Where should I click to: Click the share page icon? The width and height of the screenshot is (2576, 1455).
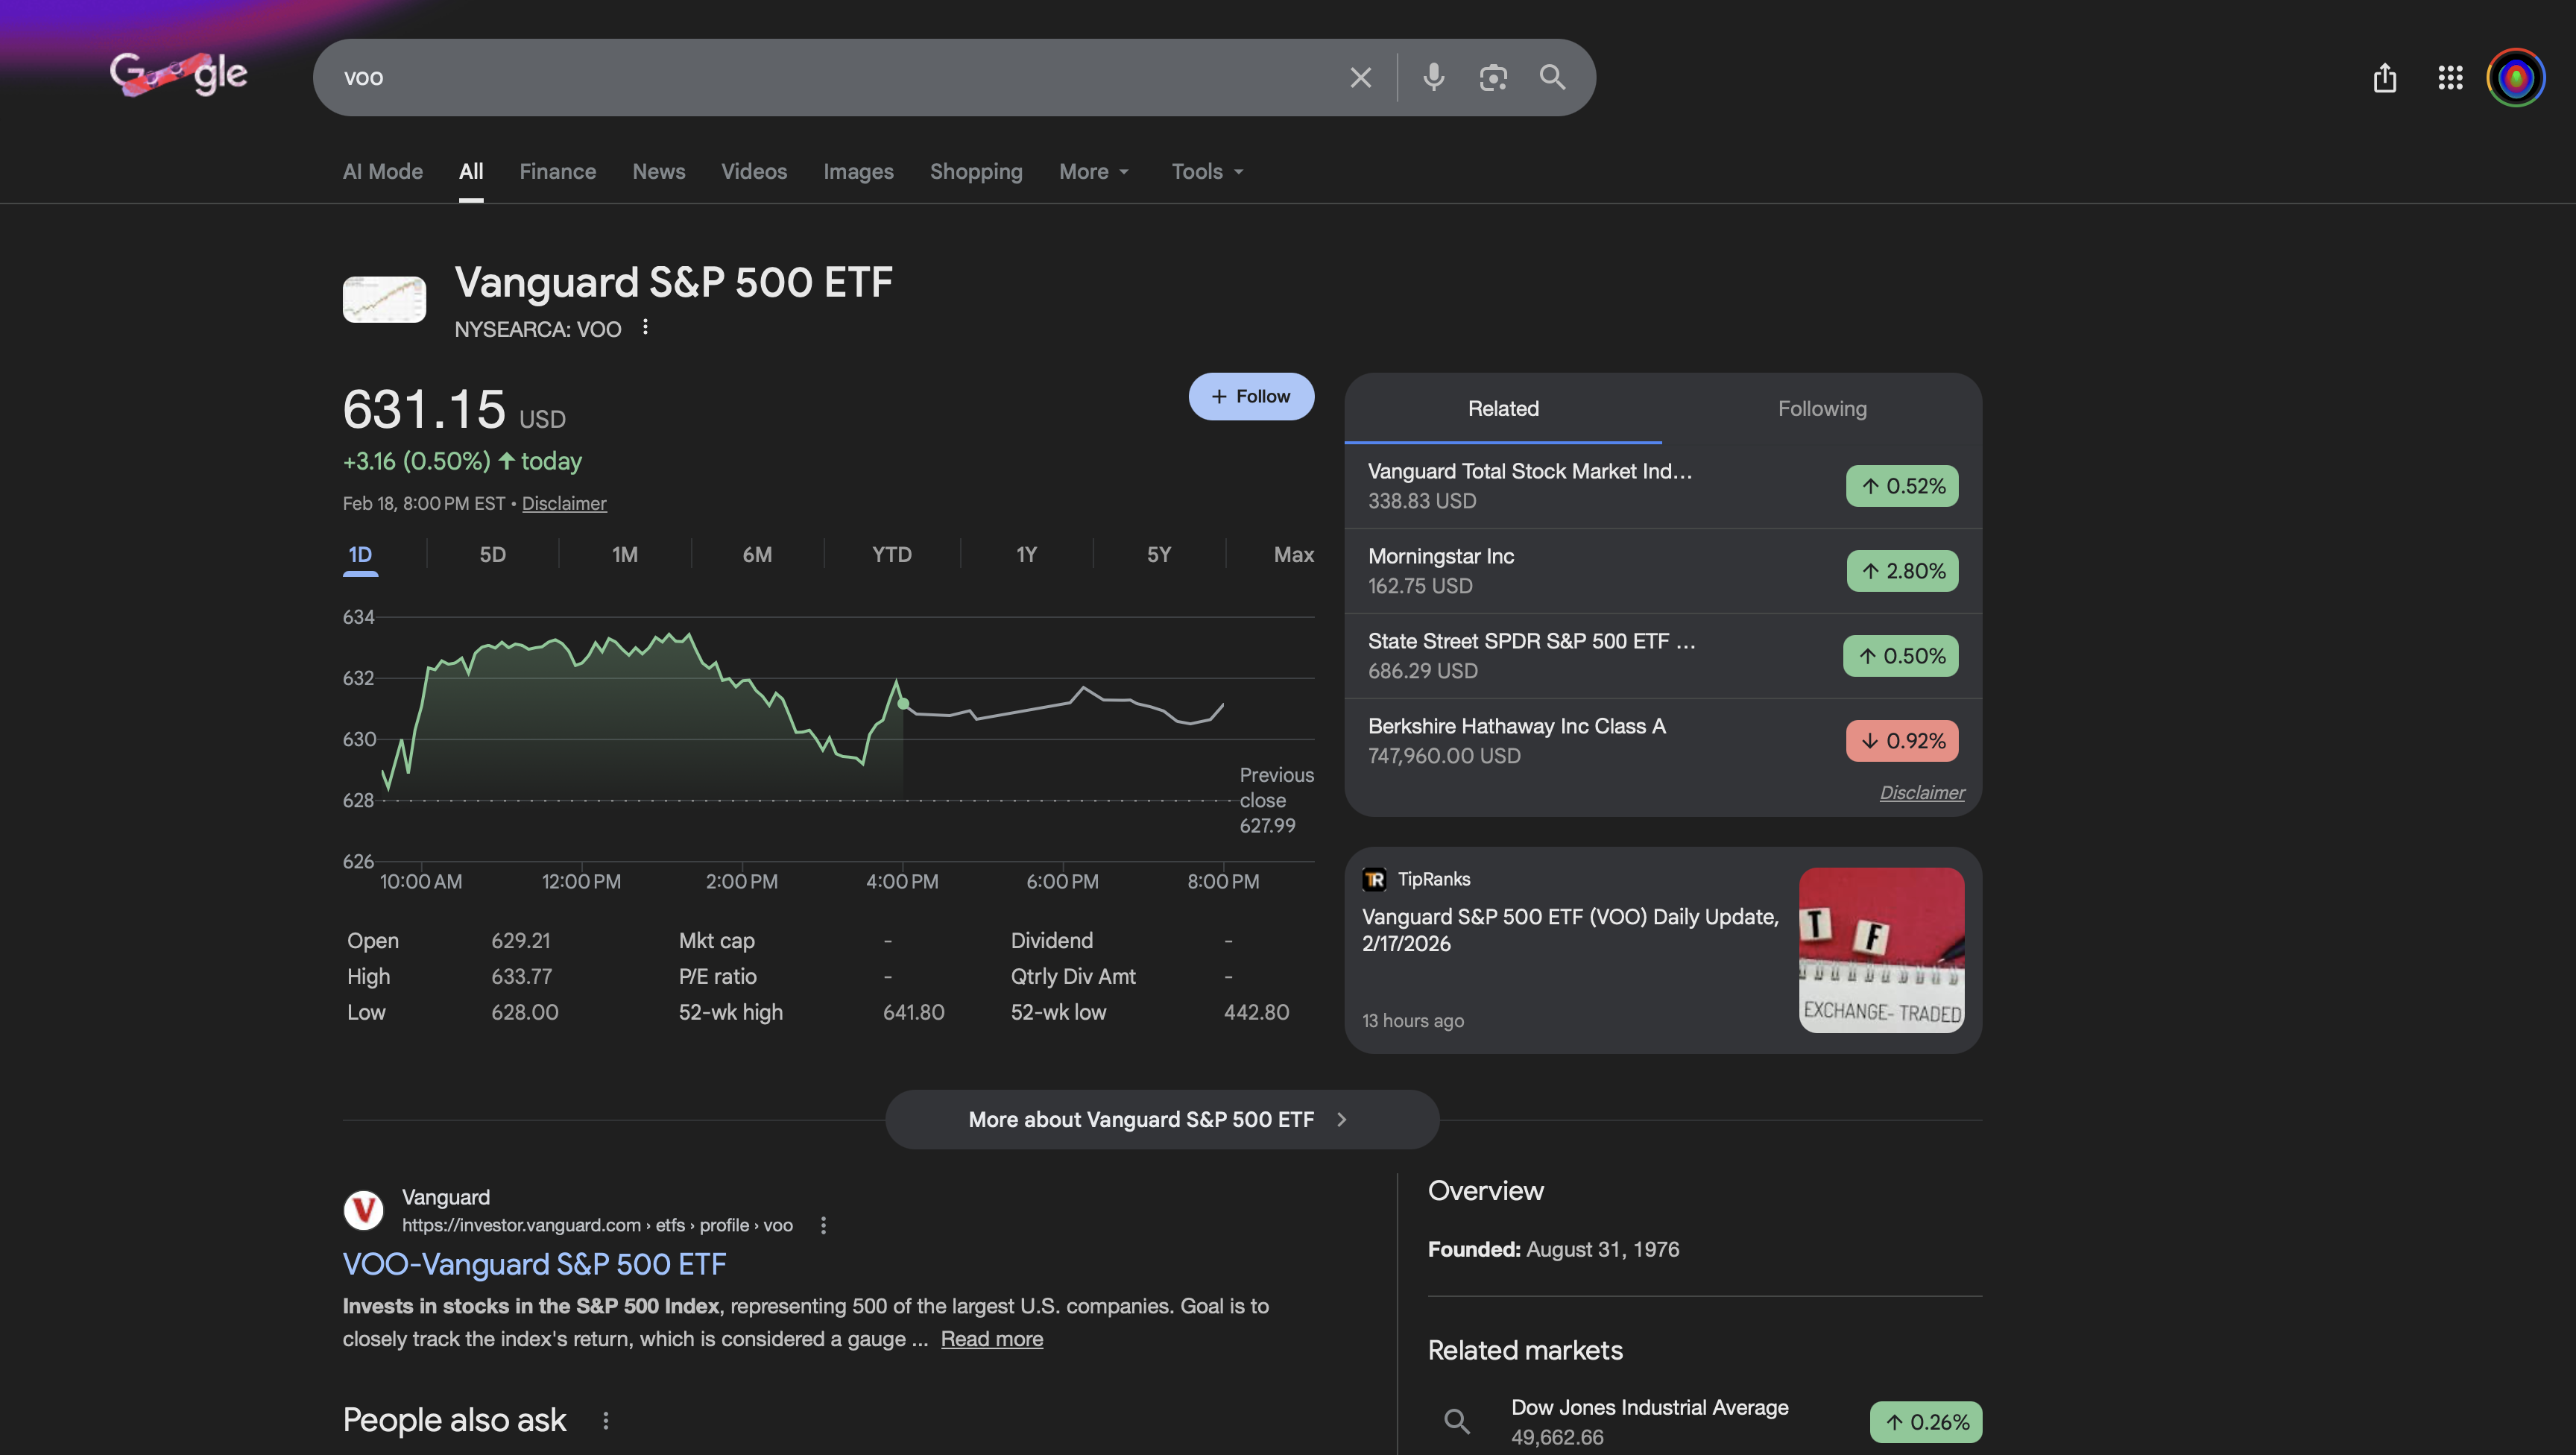pos(2385,77)
